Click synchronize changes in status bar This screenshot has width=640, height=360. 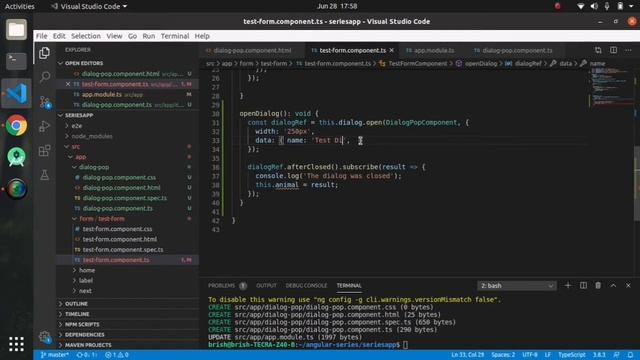click(x=87, y=355)
